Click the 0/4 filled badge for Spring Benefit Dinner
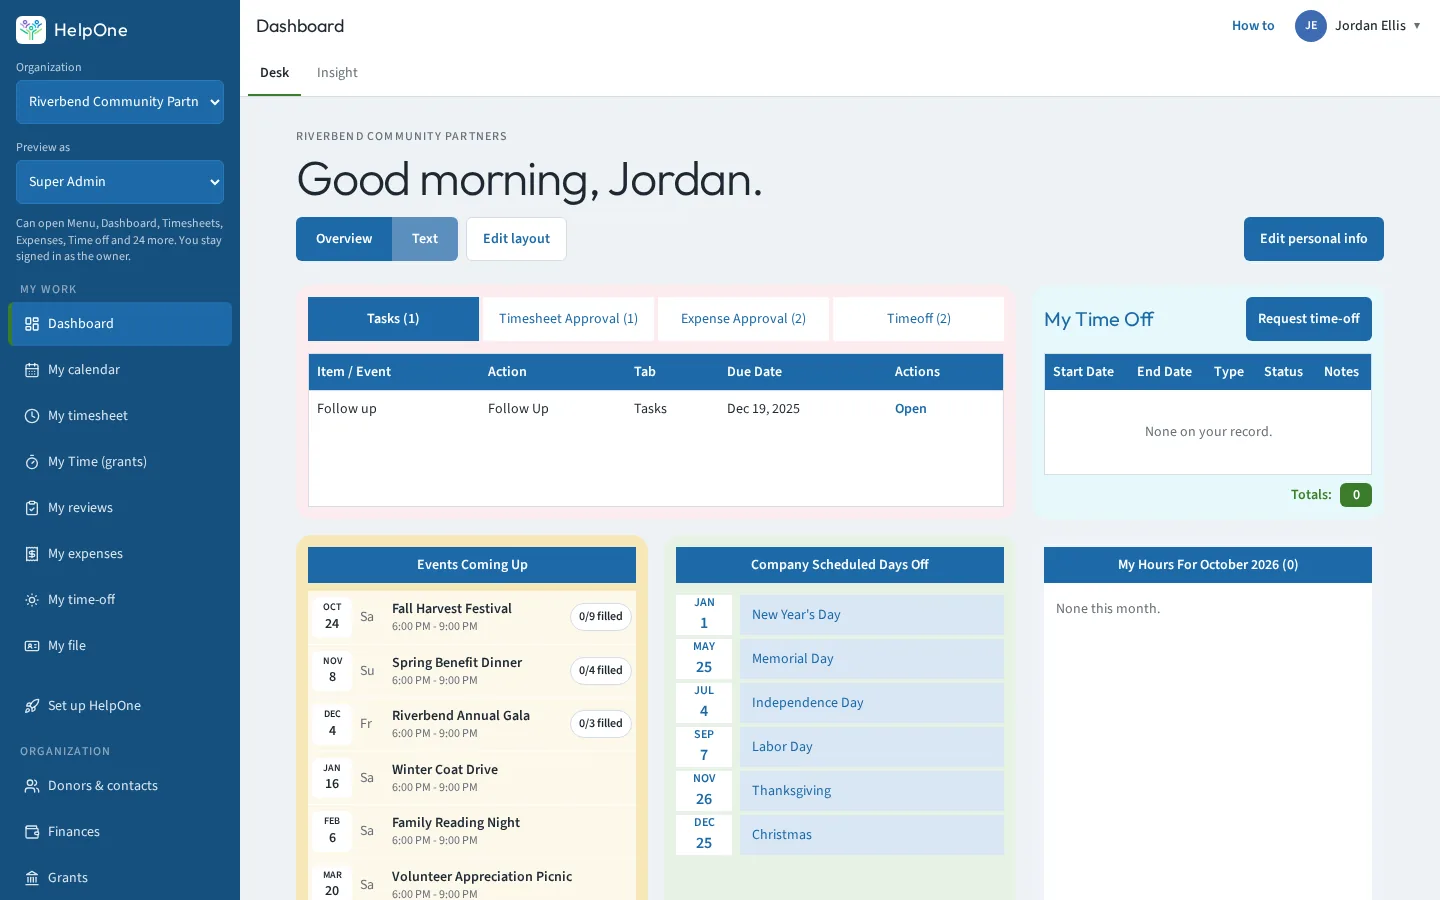Viewport: 1440px width, 900px height. 600,670
